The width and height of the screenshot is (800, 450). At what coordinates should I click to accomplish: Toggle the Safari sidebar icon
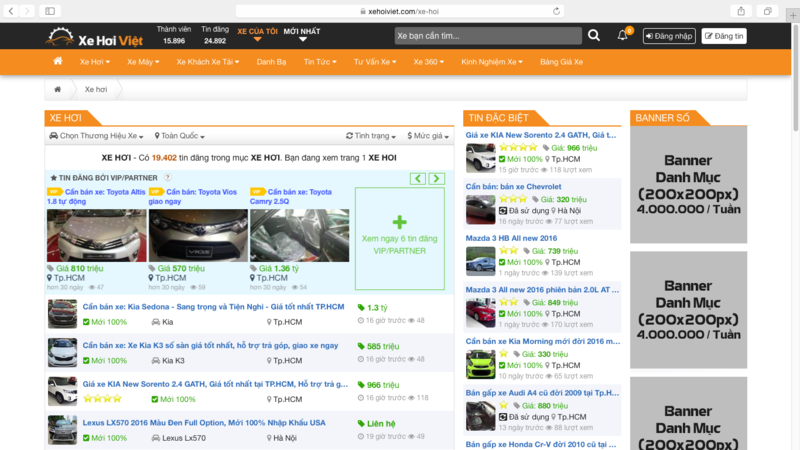tap(50, 11)
